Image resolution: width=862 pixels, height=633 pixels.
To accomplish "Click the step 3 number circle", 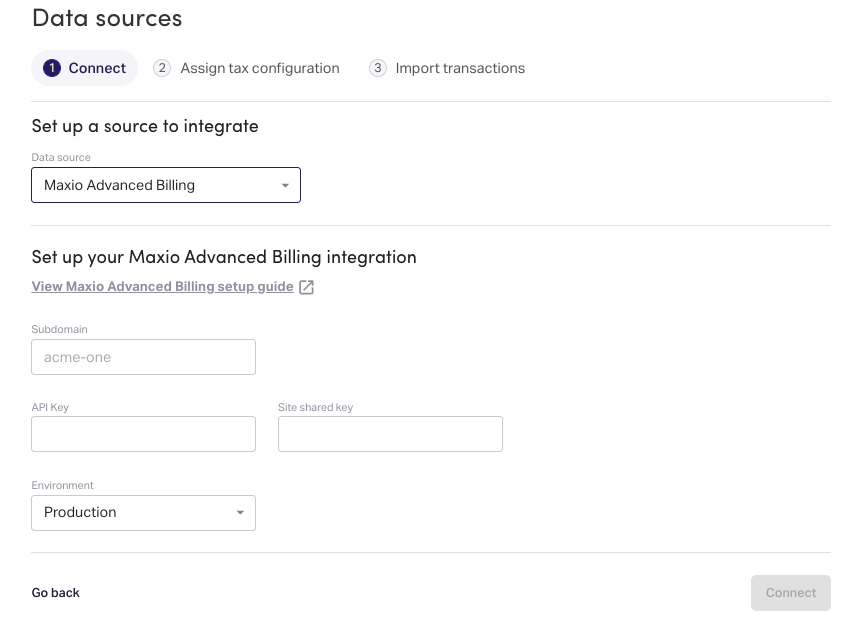I will [378, 68].
